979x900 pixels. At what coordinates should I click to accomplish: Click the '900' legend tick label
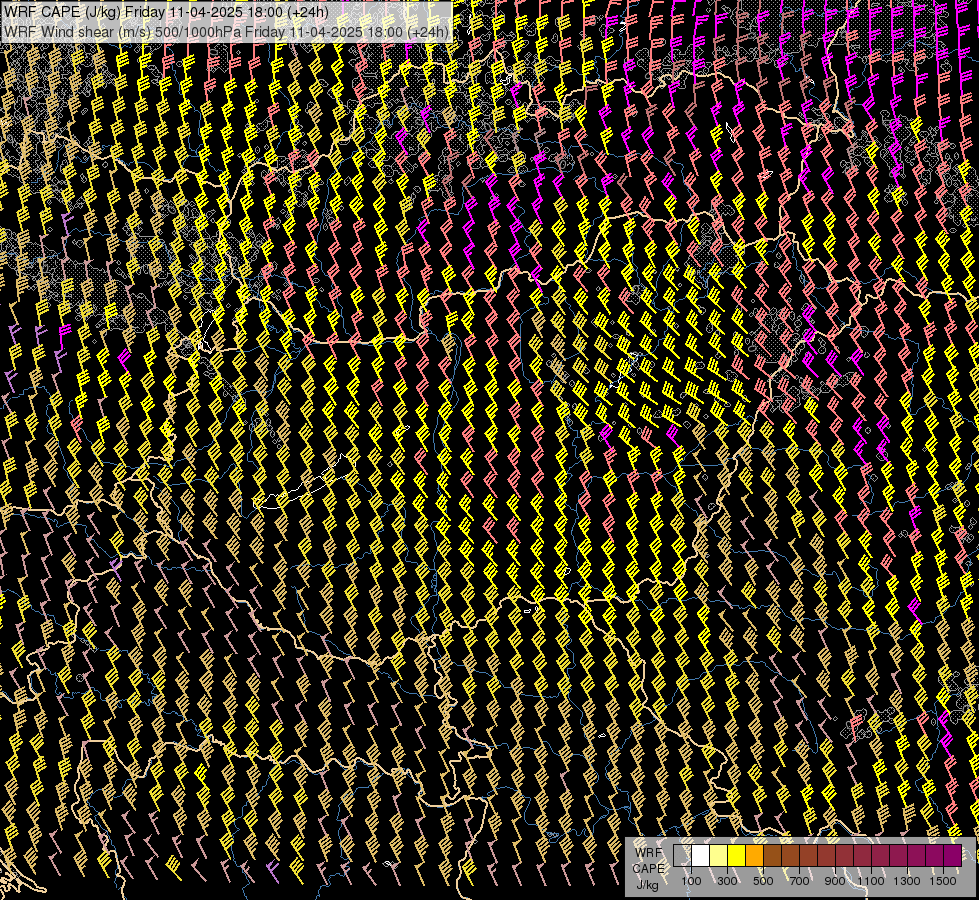(x=835, y=881)
